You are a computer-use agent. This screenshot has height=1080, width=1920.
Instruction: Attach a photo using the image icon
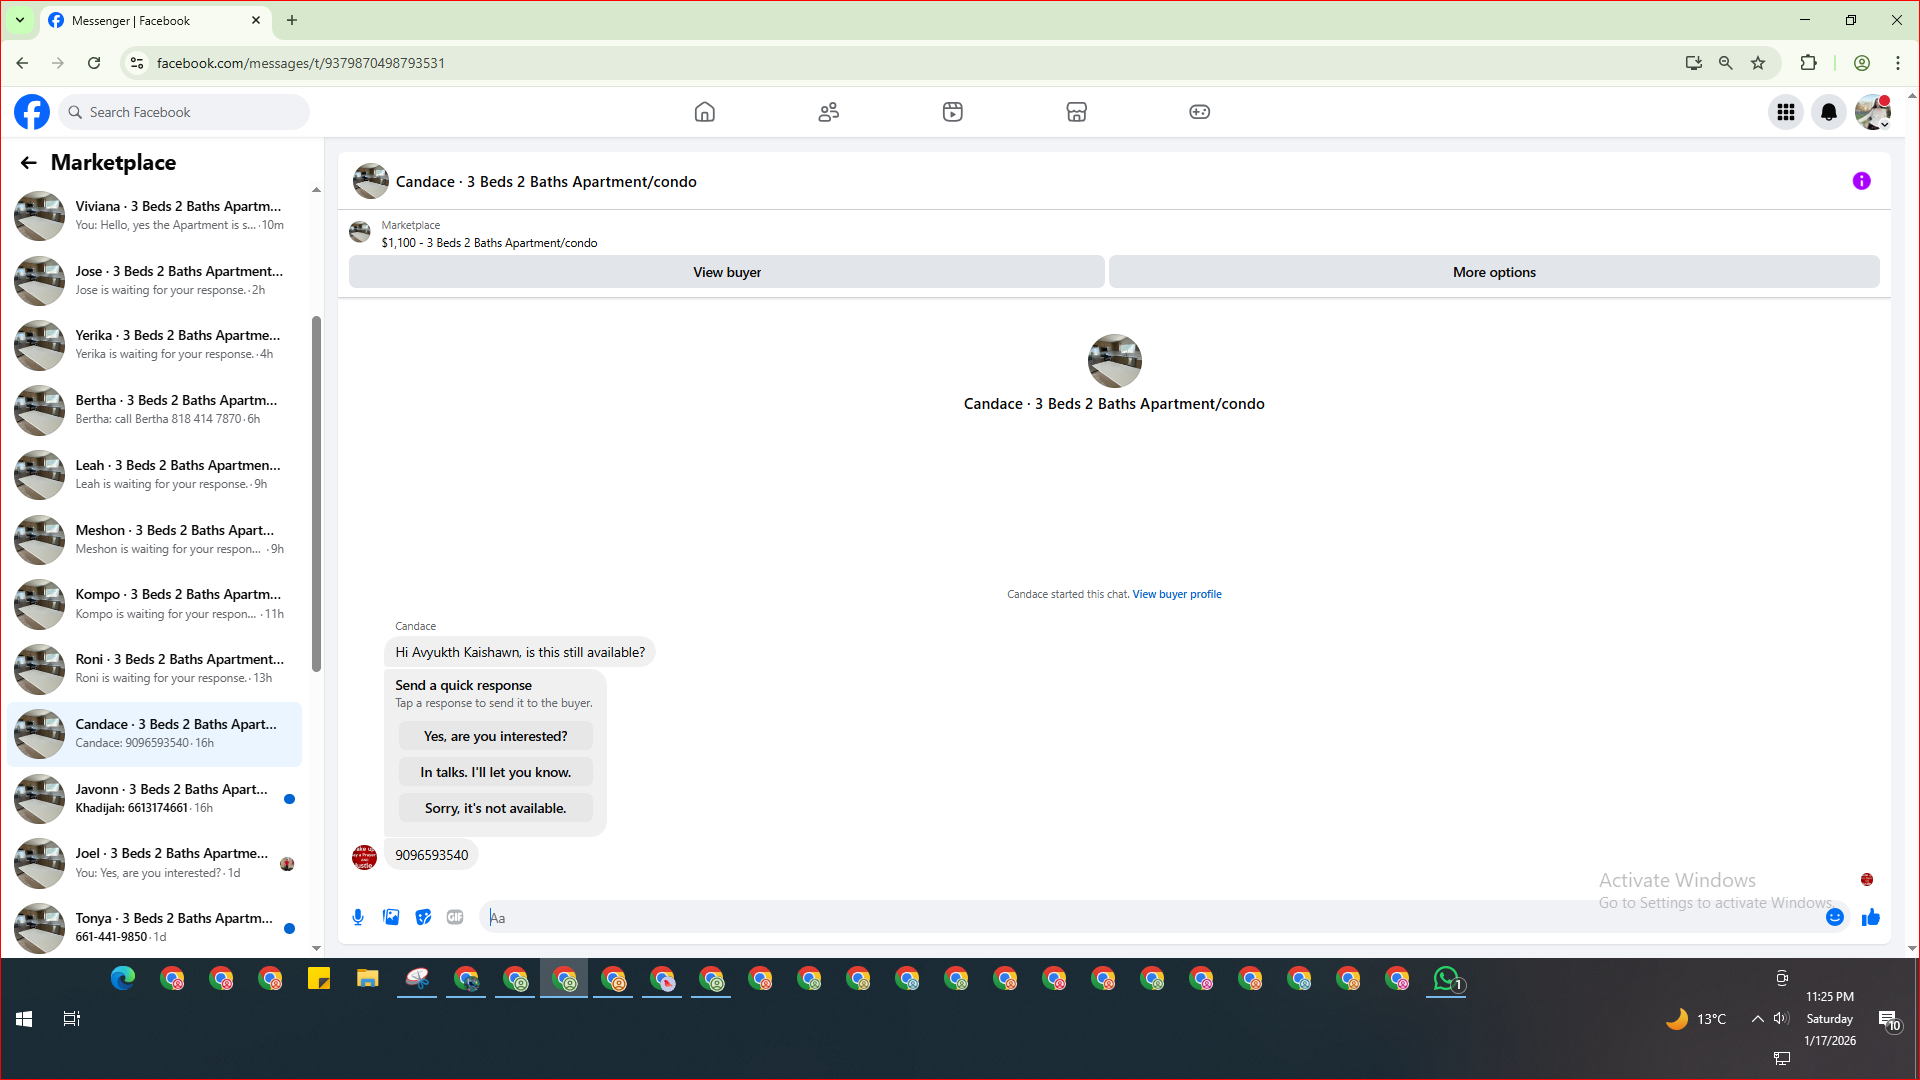[x=391, y=917]
